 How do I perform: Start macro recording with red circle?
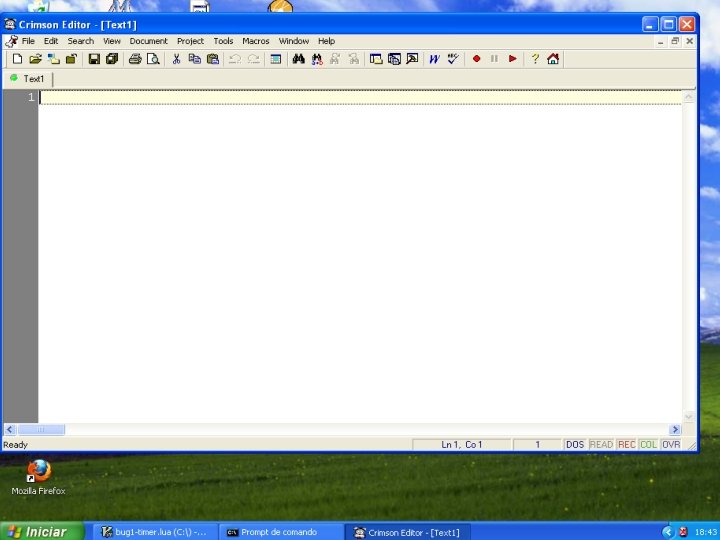pyautogui.click(x=476, y=59)
